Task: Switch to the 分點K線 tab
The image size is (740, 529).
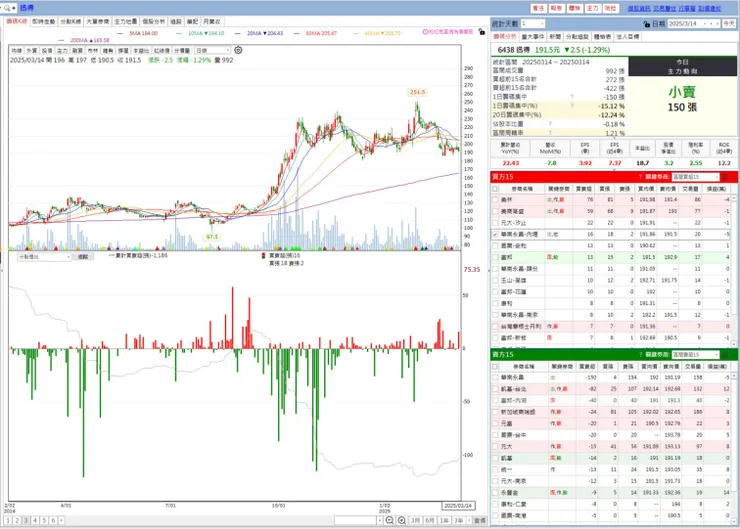Action: 70,22
